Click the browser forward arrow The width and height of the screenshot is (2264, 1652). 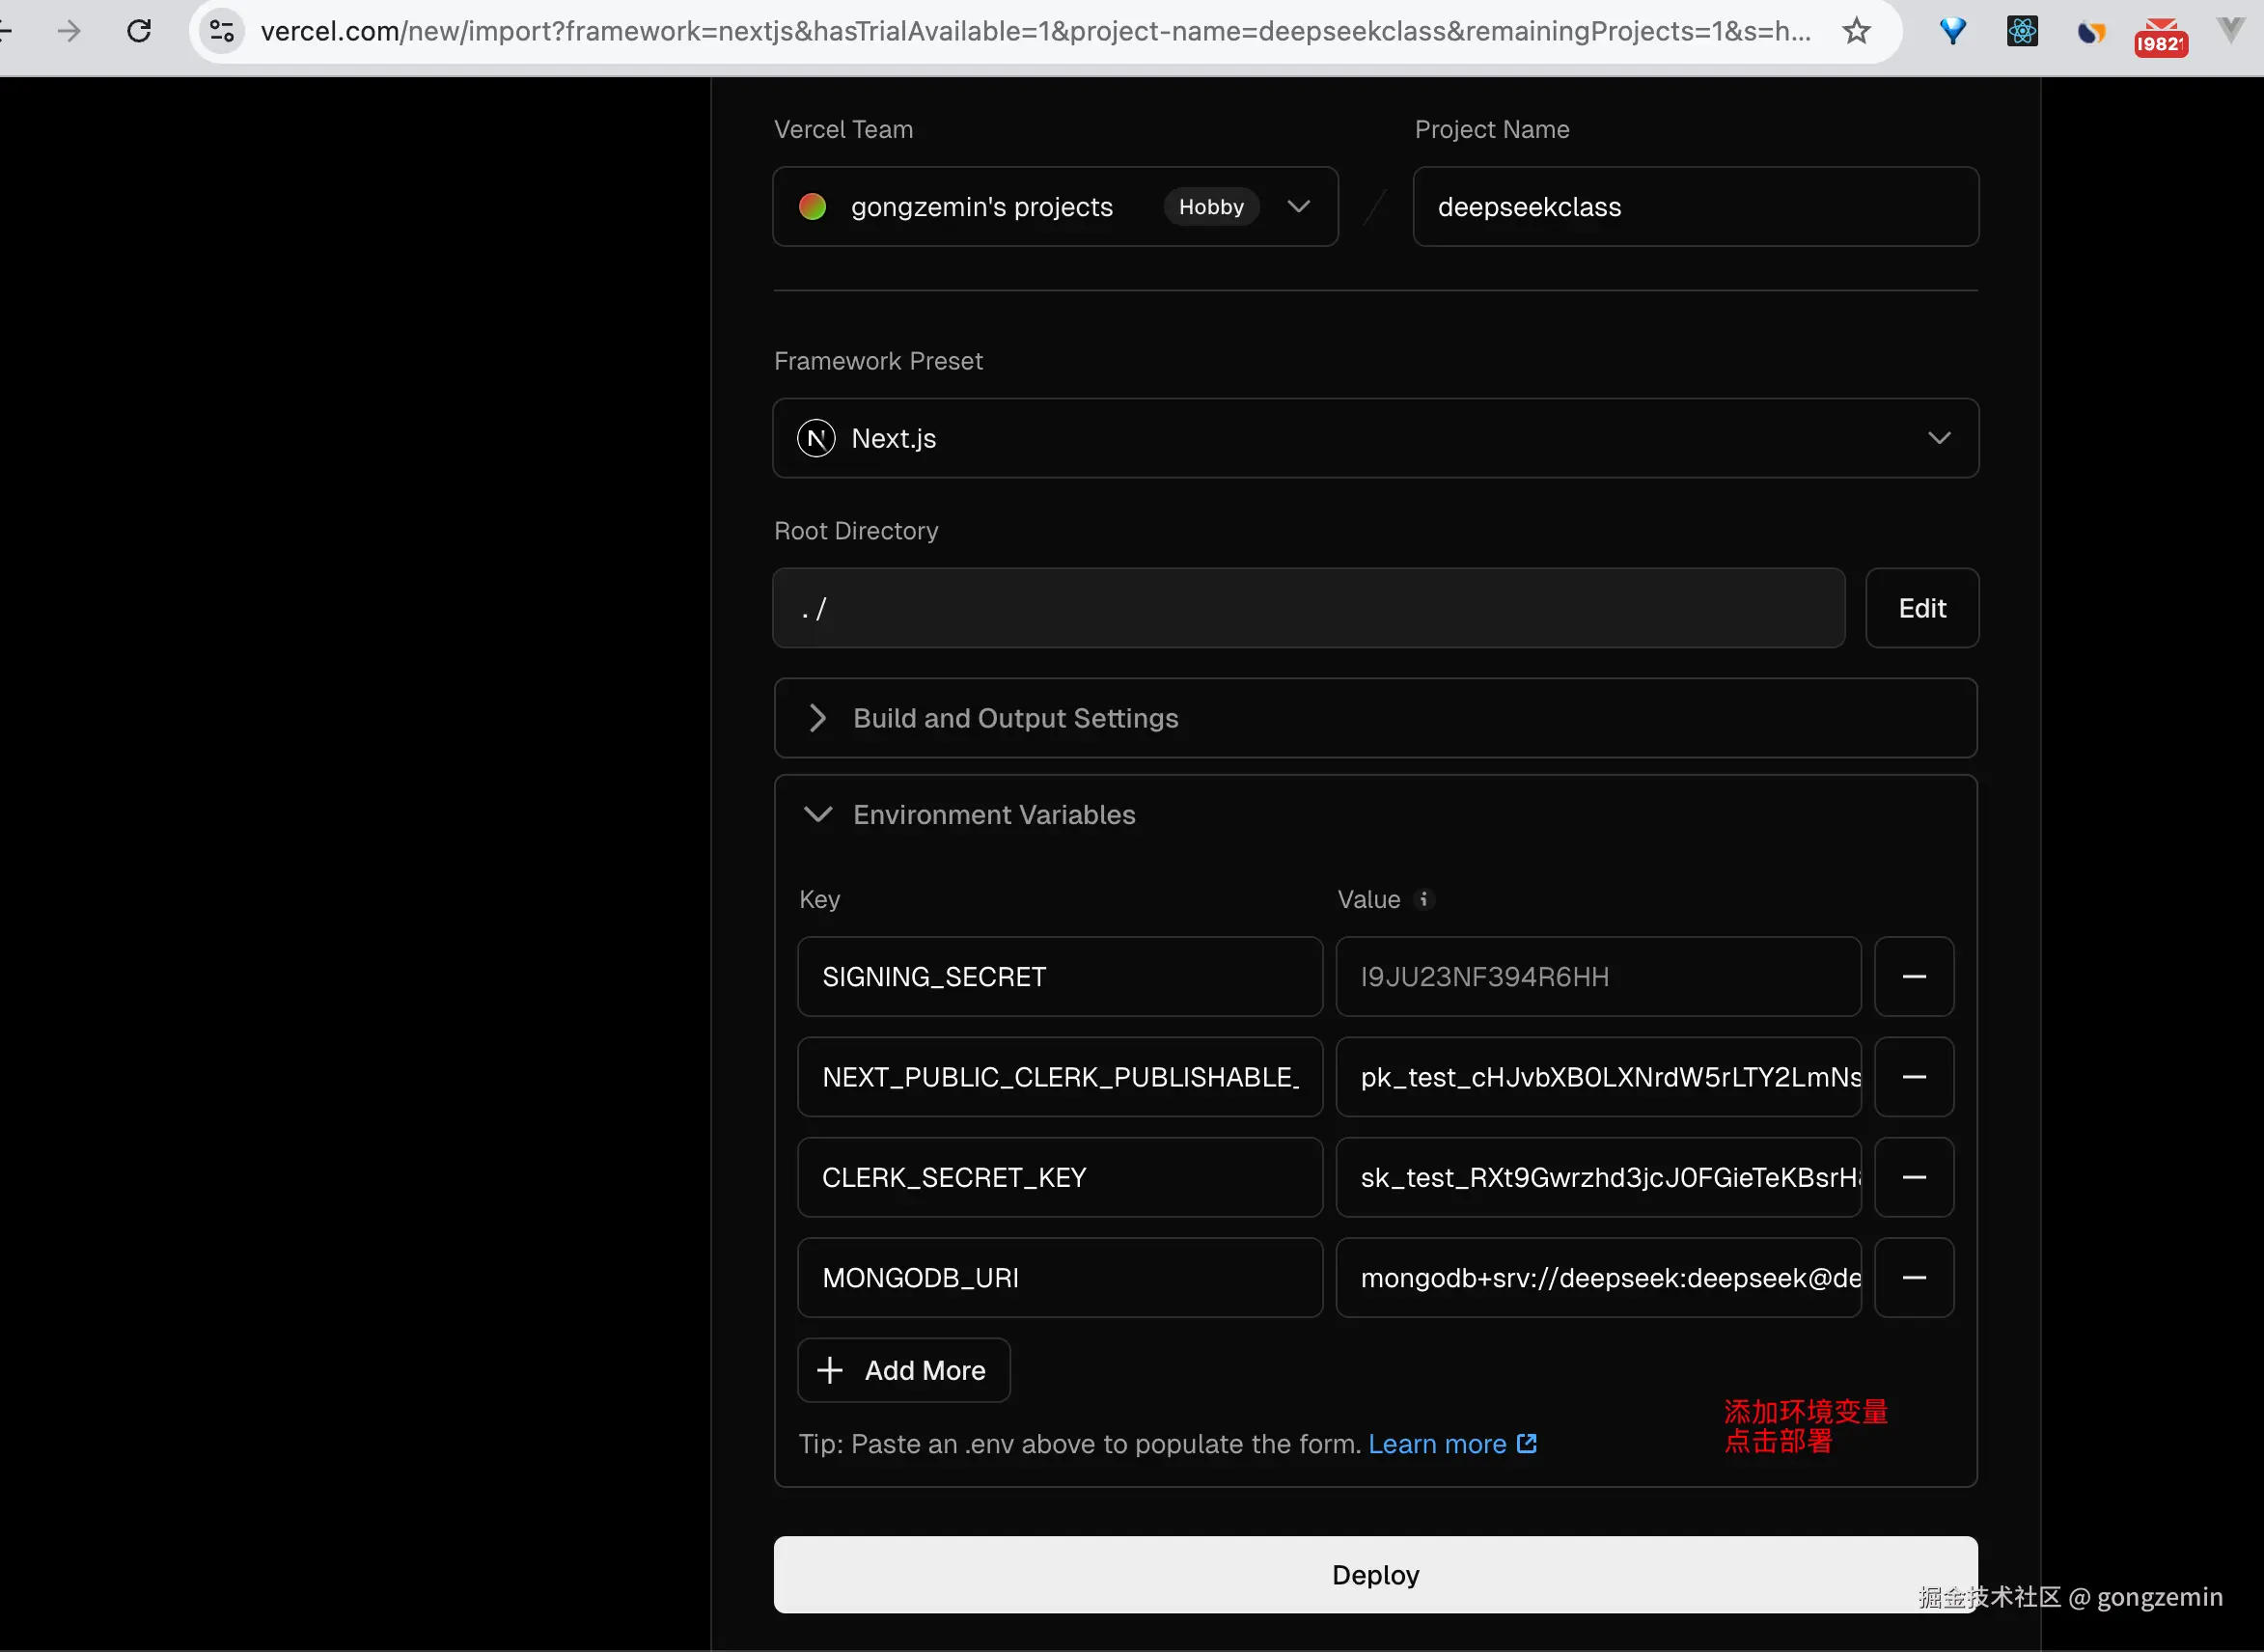pos(69,31)
